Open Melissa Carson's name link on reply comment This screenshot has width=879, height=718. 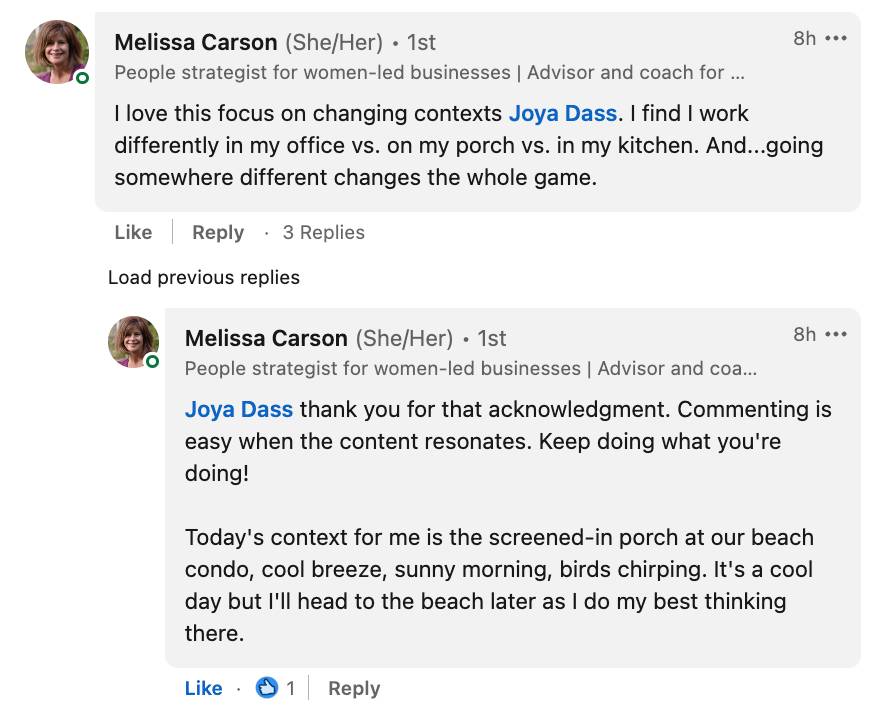click(x=266, y=338)
